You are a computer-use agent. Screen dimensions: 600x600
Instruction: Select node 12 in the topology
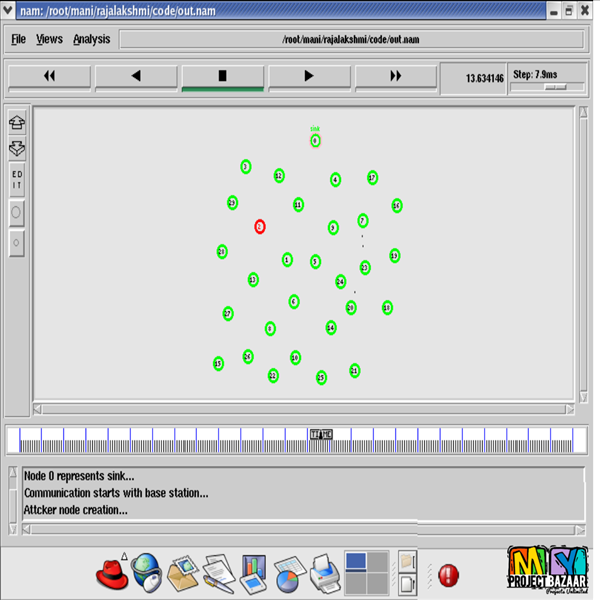point(279,176)
